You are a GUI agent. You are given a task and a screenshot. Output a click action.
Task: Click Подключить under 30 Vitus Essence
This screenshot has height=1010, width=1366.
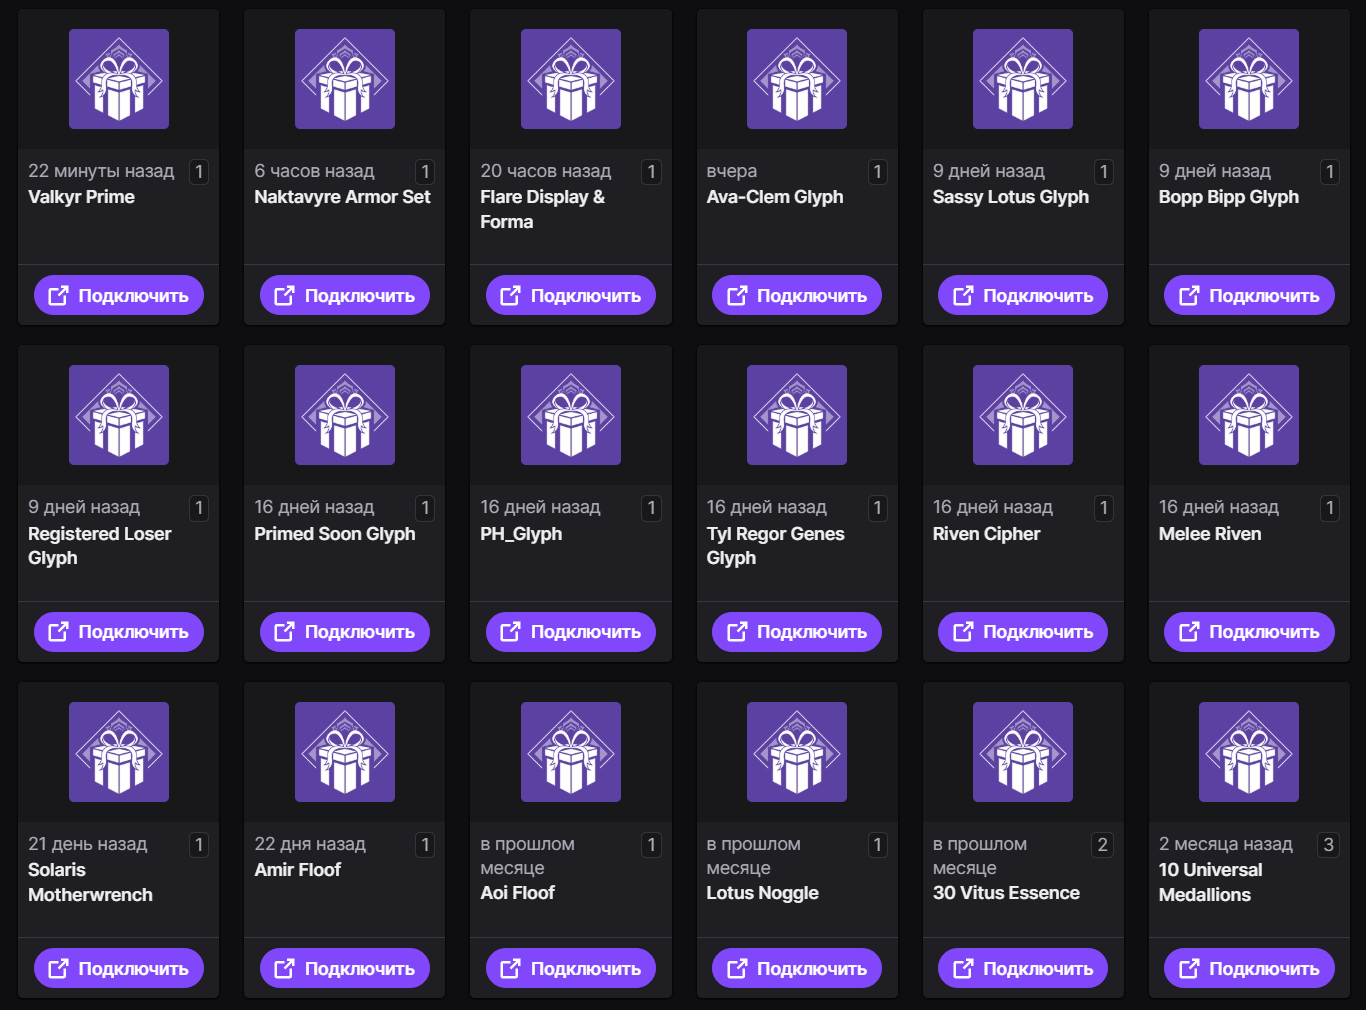(1023, 968)
